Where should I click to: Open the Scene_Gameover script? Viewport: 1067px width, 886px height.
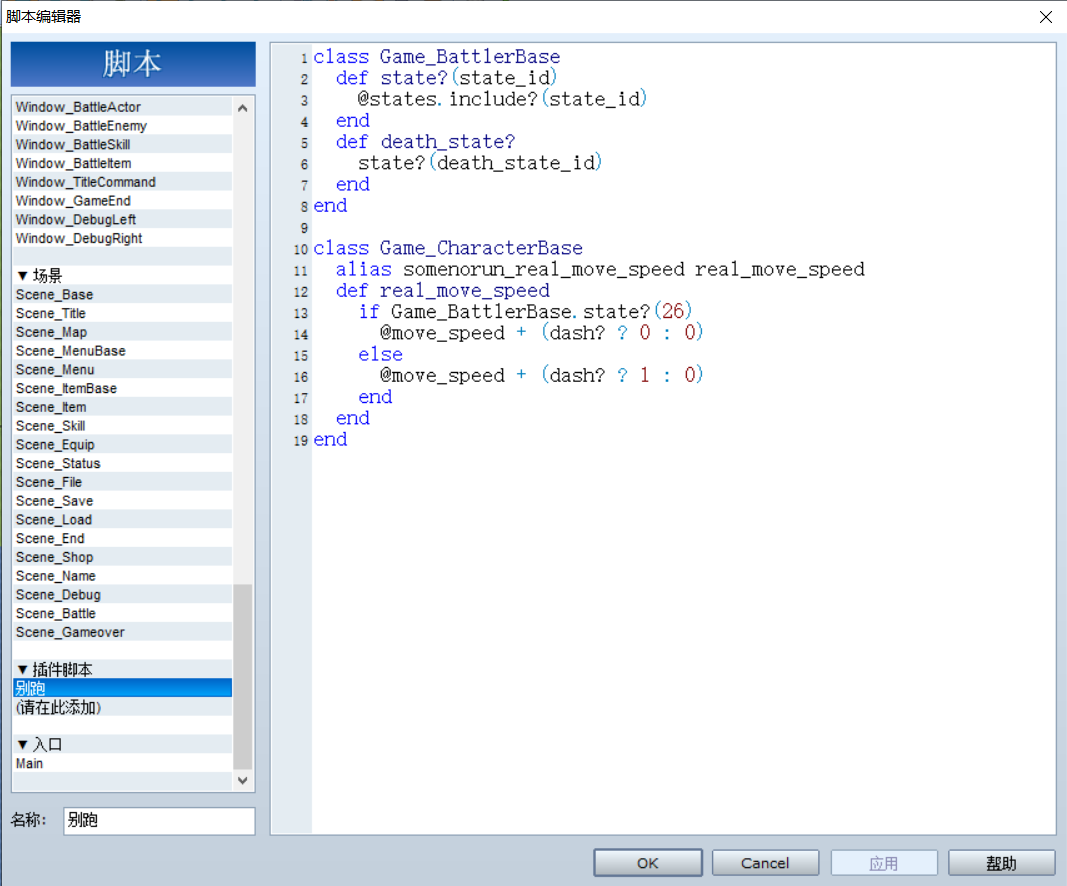[122, 632]
